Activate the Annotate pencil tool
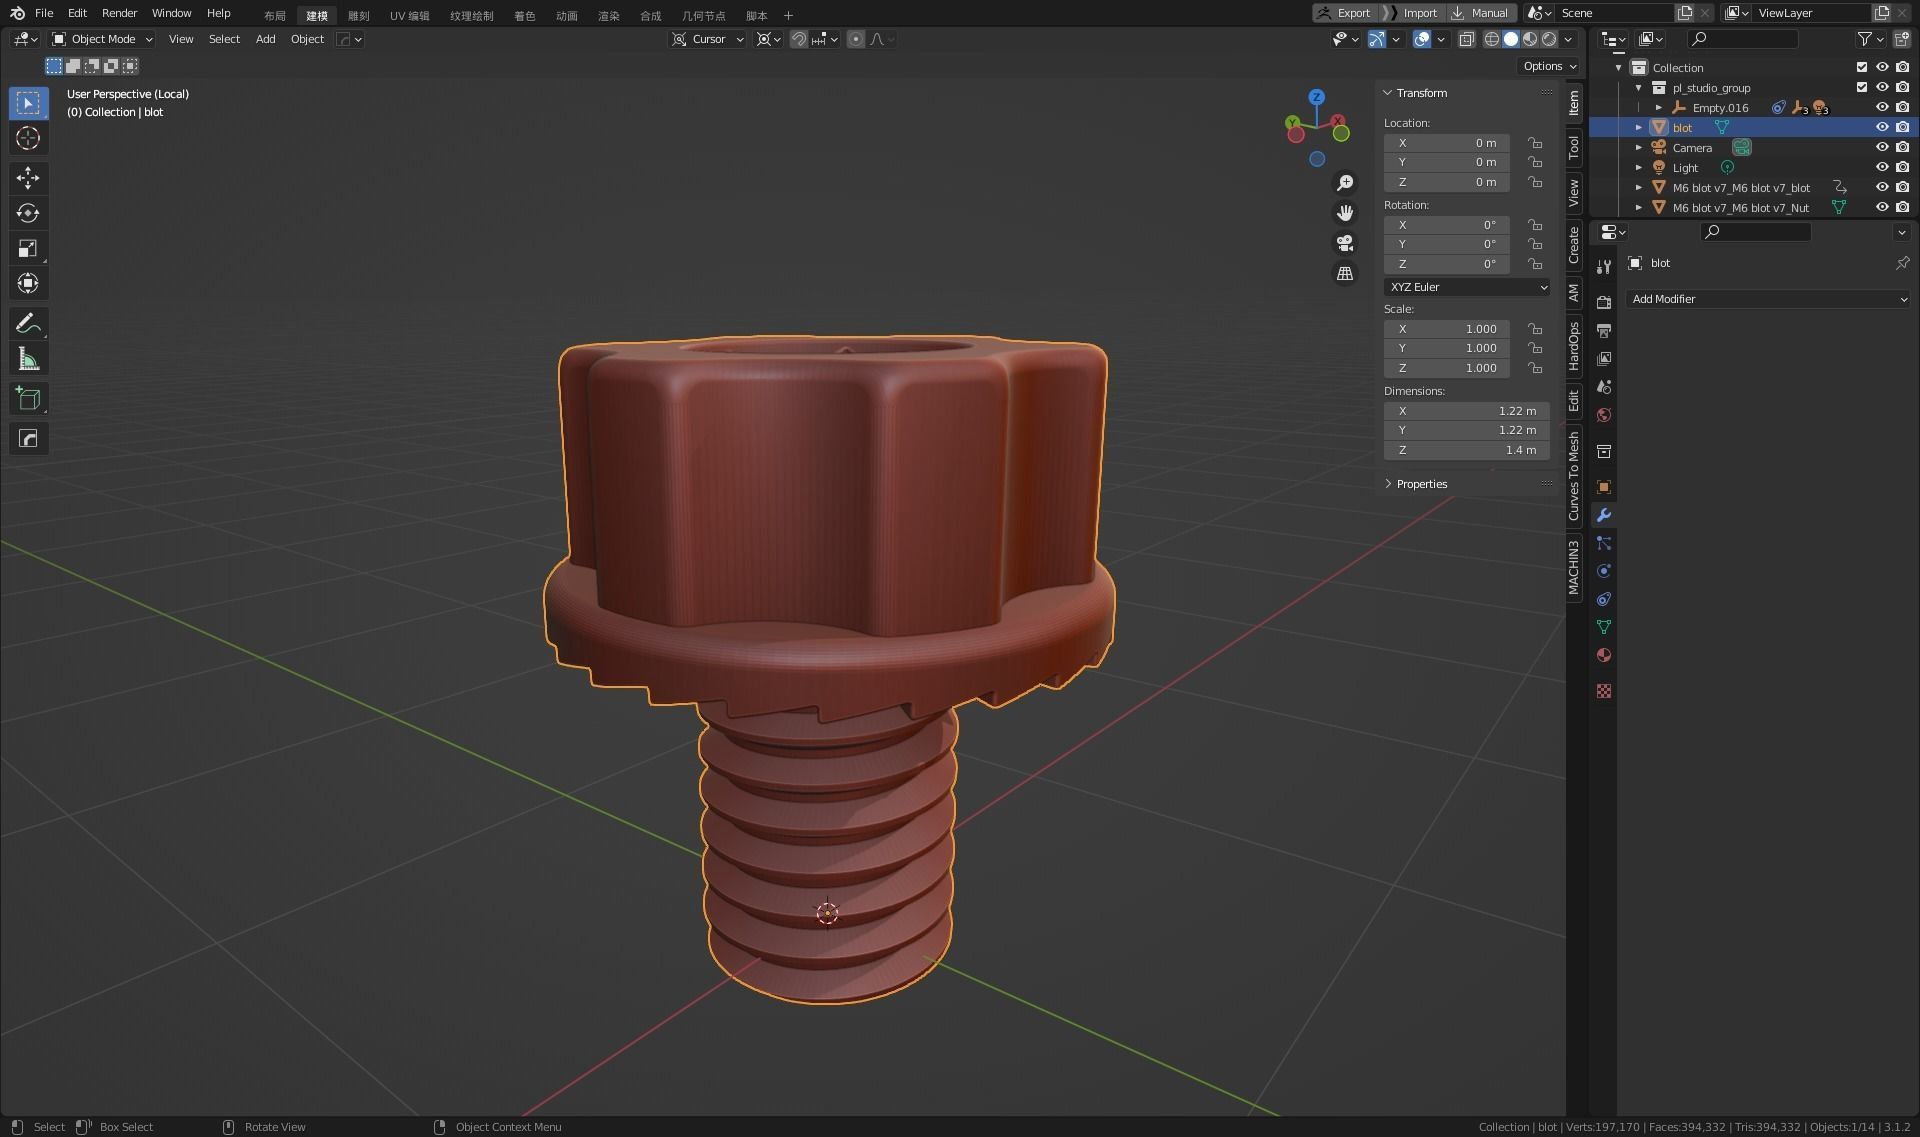 [28, 323]
